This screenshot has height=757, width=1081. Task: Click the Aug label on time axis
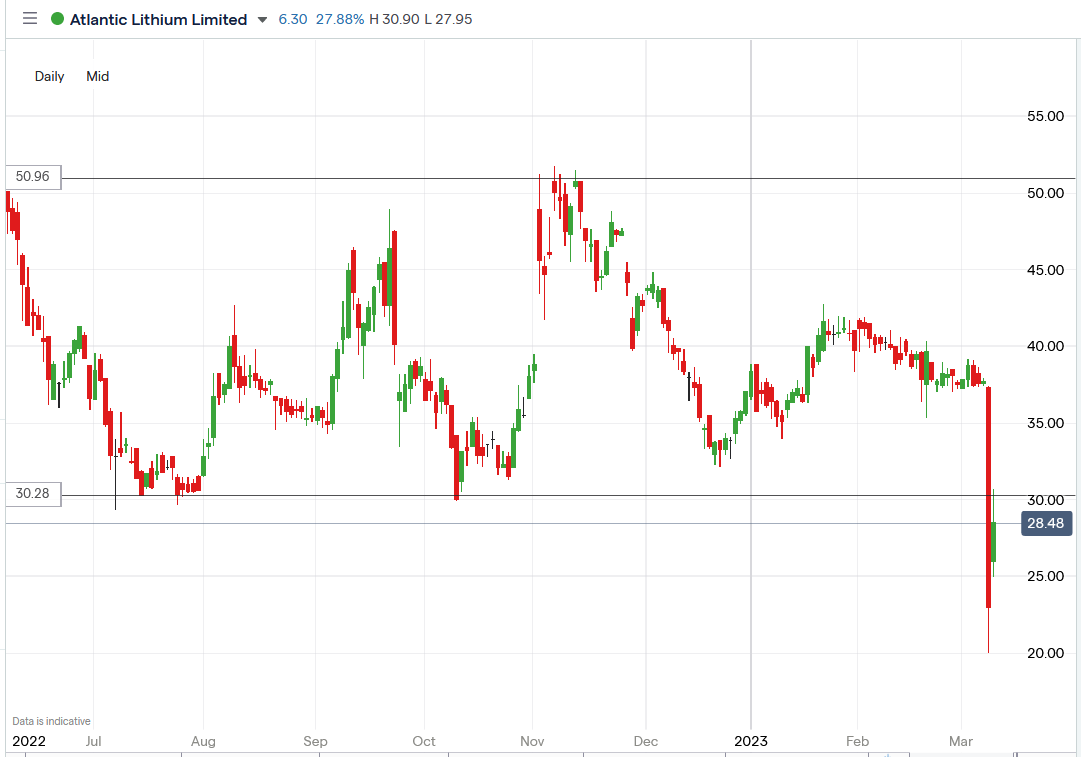tap(203, 741)
